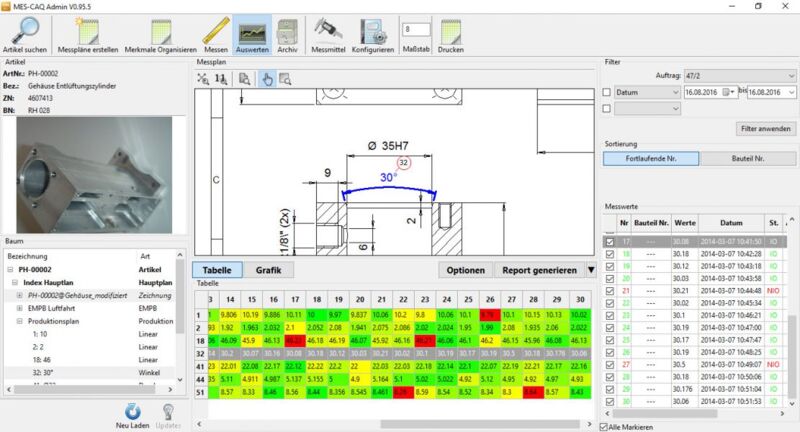
Task: Click column header 22 in table
Action: [403, 299]
